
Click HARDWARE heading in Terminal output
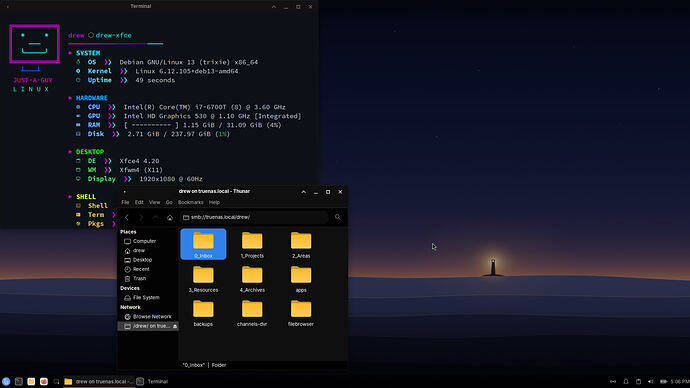92,98
